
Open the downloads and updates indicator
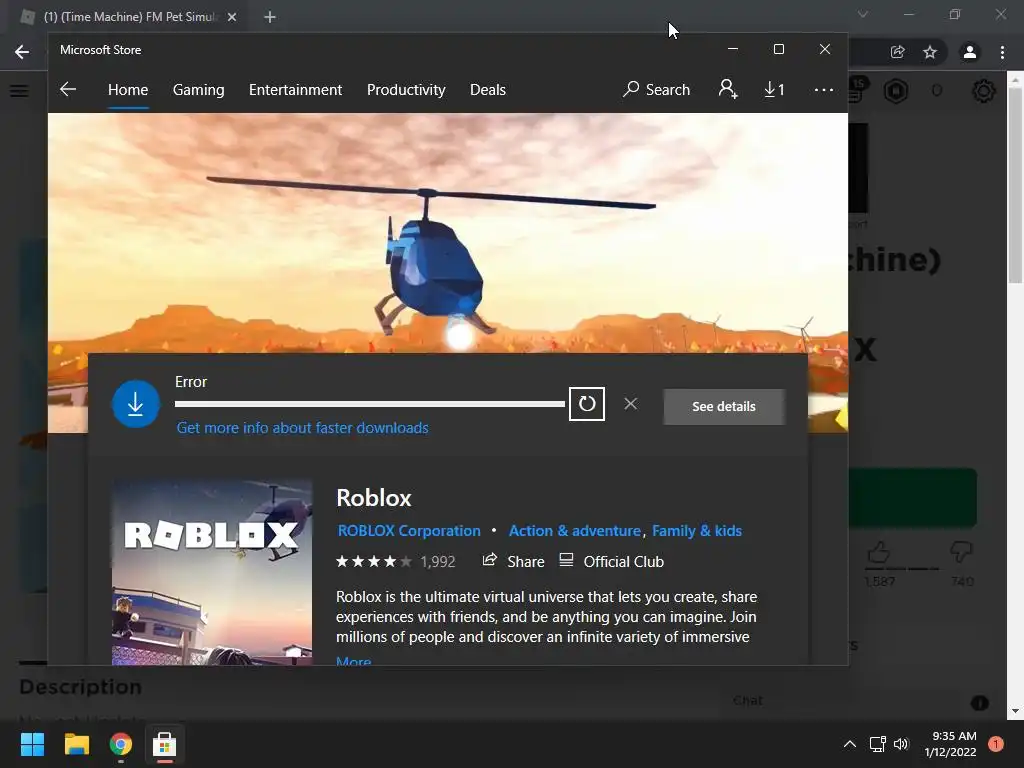click(774, 89)
